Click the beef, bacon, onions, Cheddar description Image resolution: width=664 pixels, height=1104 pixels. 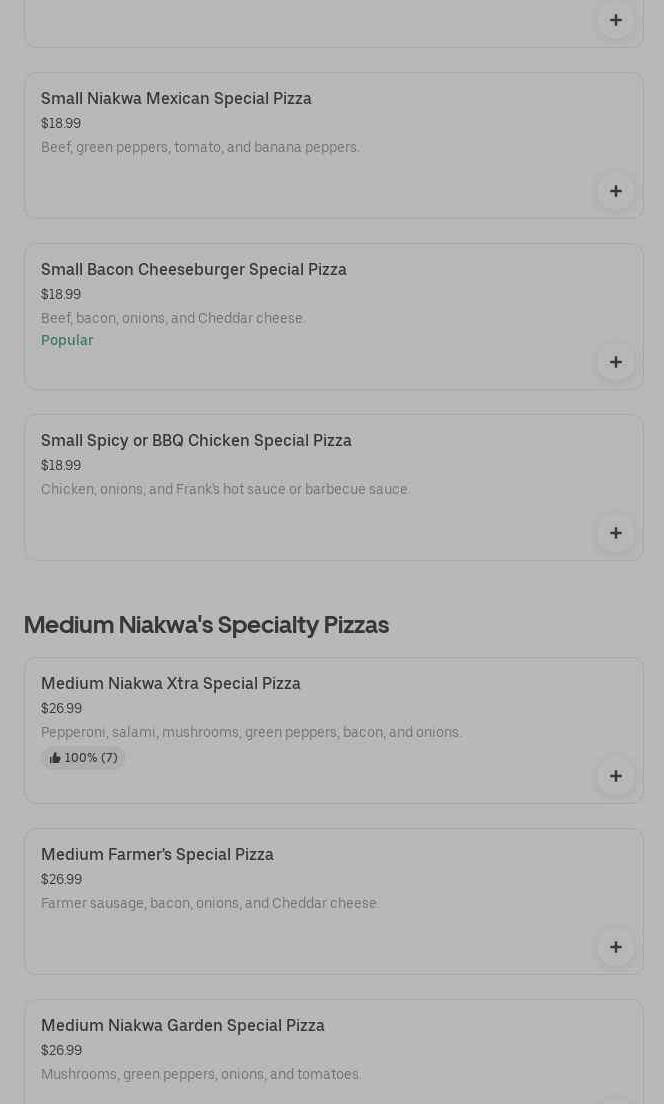click(x=173, y=319)
